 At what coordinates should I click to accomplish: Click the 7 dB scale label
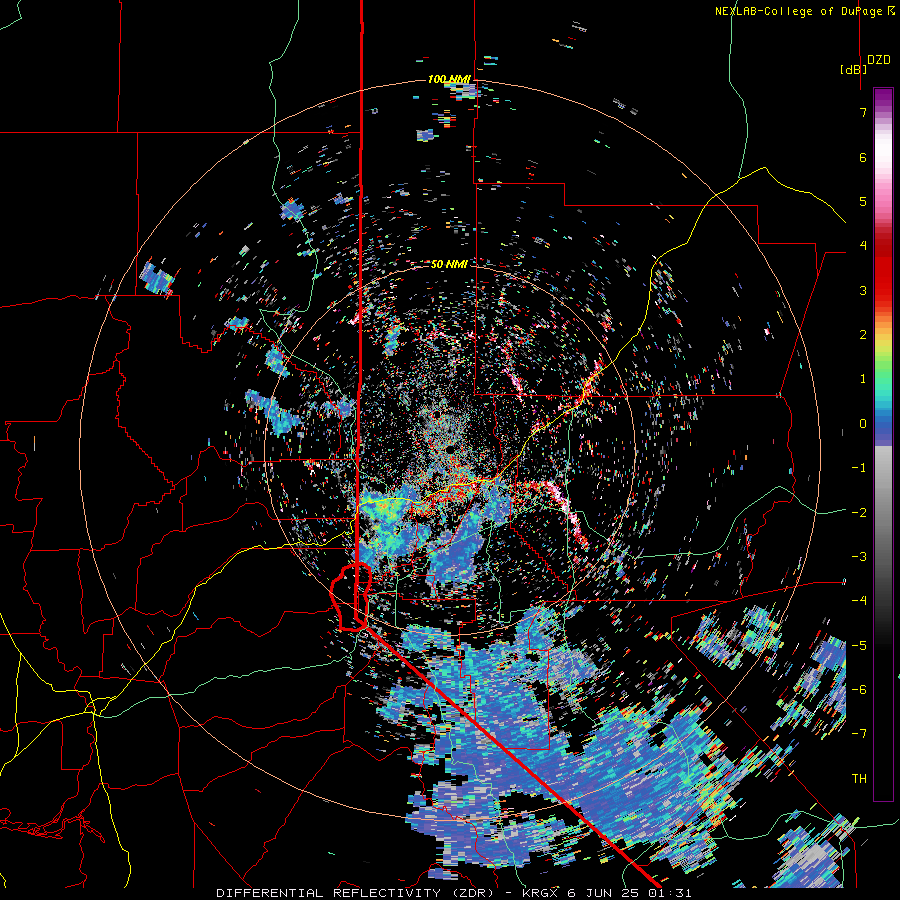pos(863,112)
